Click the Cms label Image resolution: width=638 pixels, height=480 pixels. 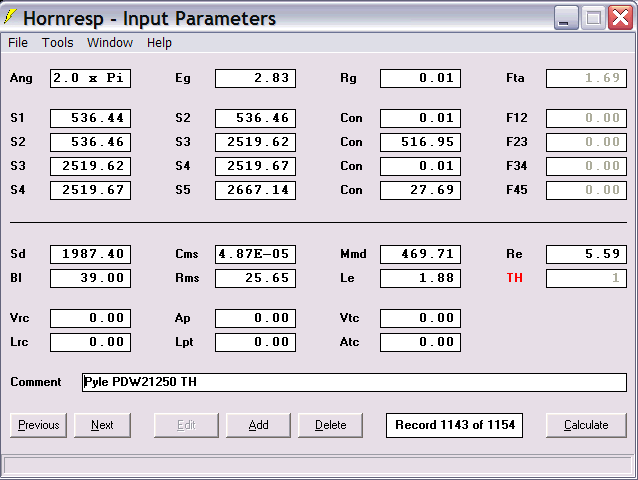[187, 254]
